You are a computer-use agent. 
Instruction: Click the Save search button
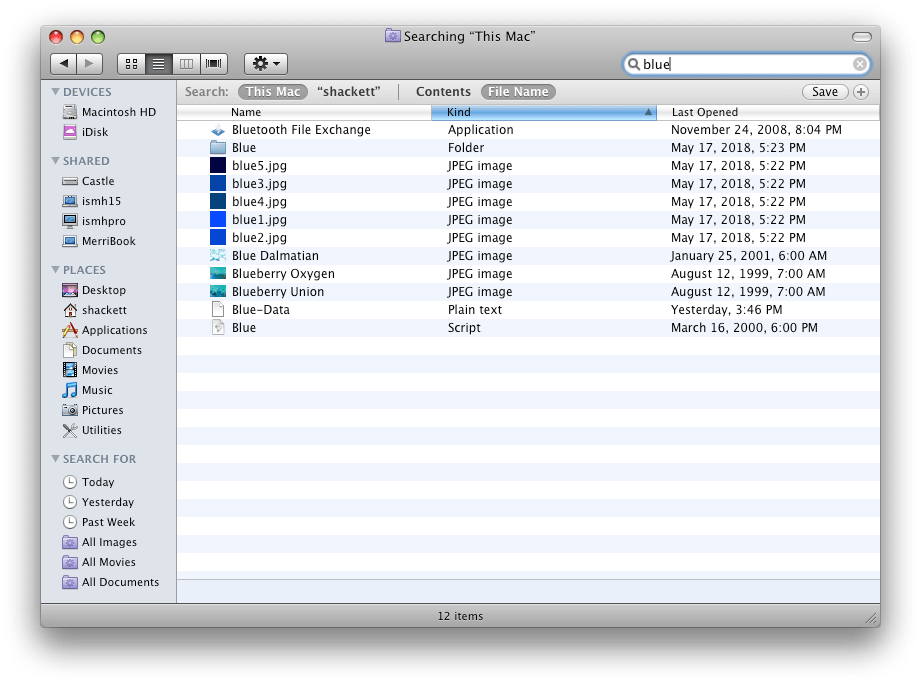(x=825, y=92)
